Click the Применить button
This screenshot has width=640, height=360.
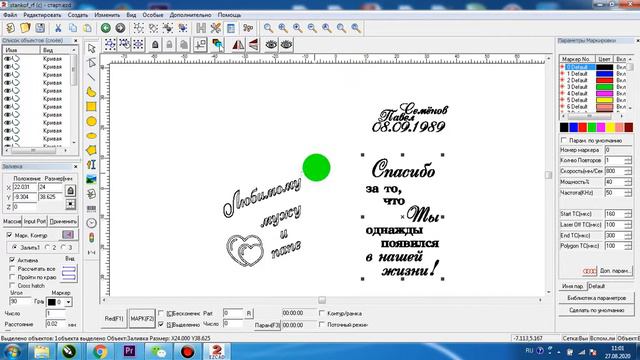(63, 221)
